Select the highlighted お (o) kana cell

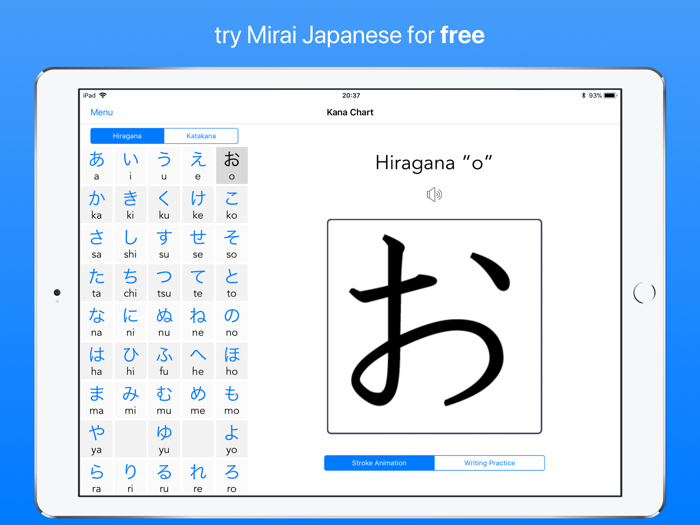232,166
